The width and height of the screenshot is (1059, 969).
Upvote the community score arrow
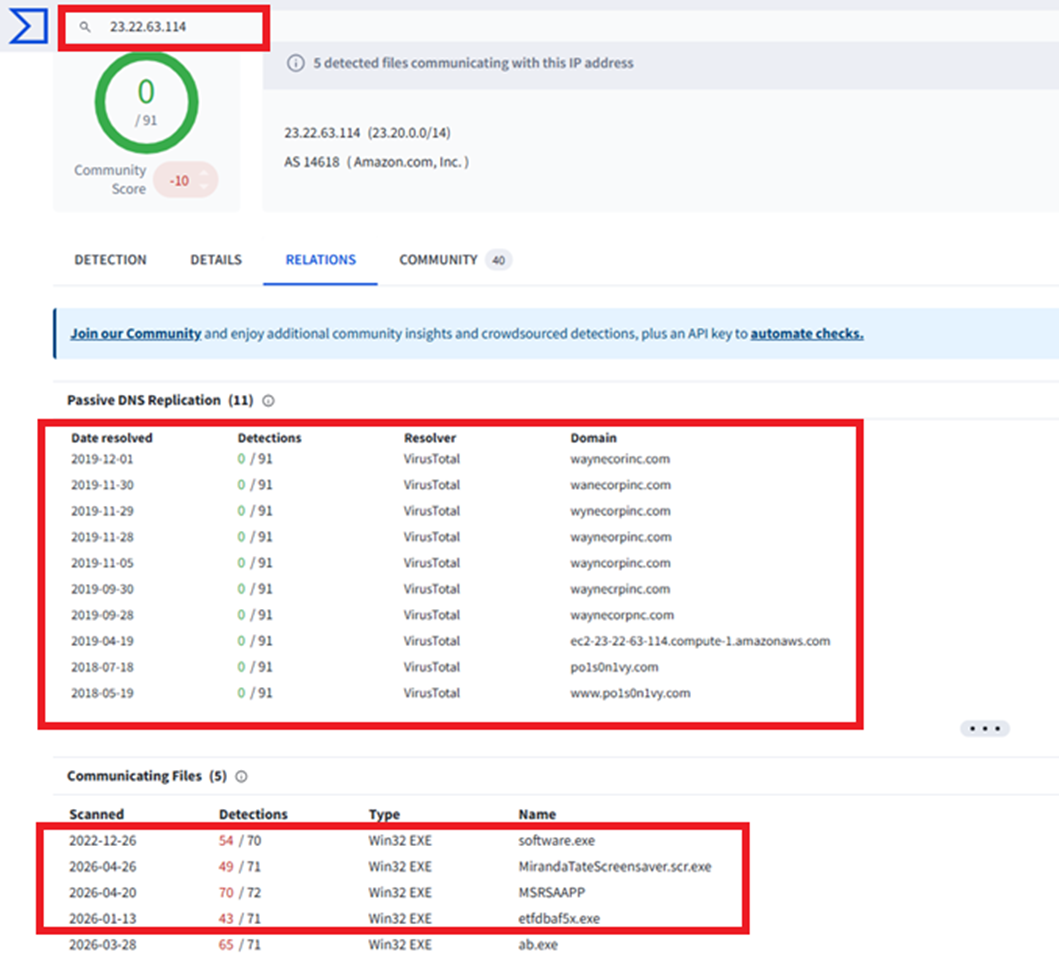205,174
